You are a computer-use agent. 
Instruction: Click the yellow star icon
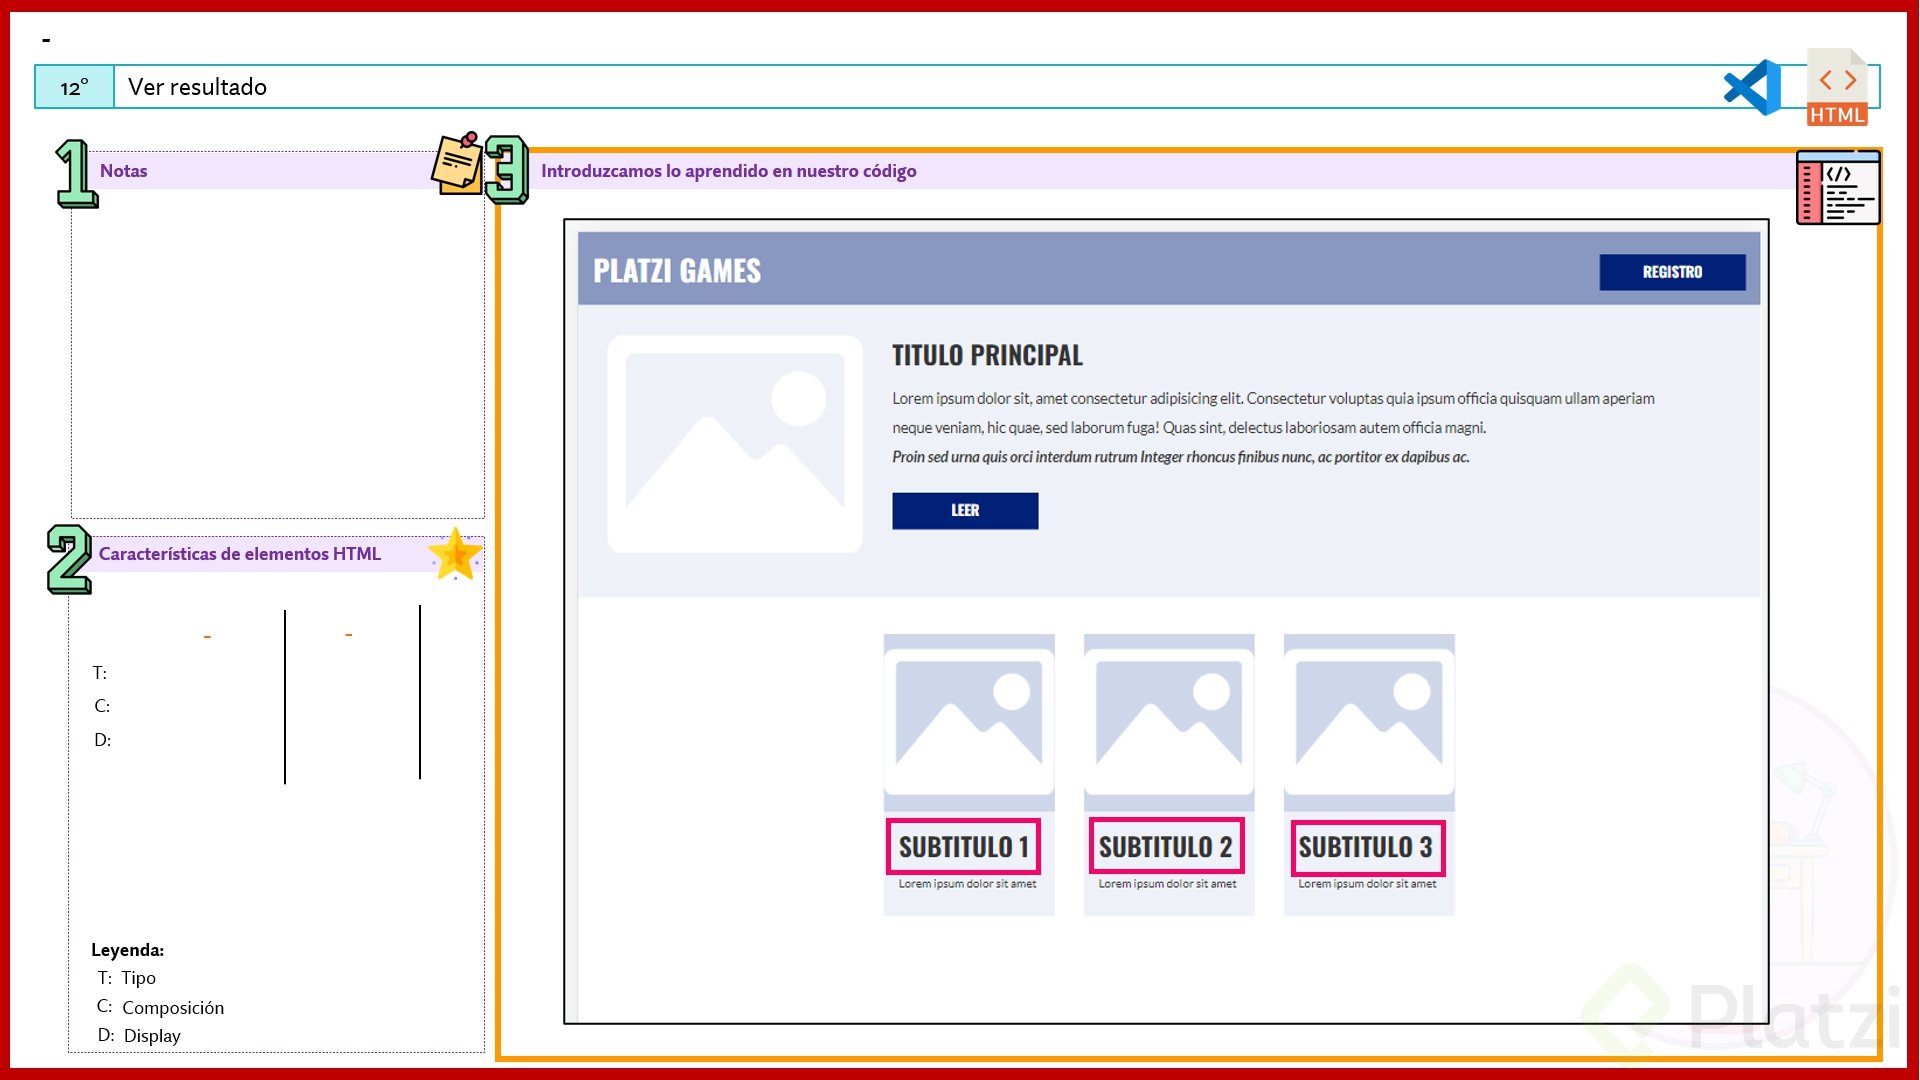[455, 554]
